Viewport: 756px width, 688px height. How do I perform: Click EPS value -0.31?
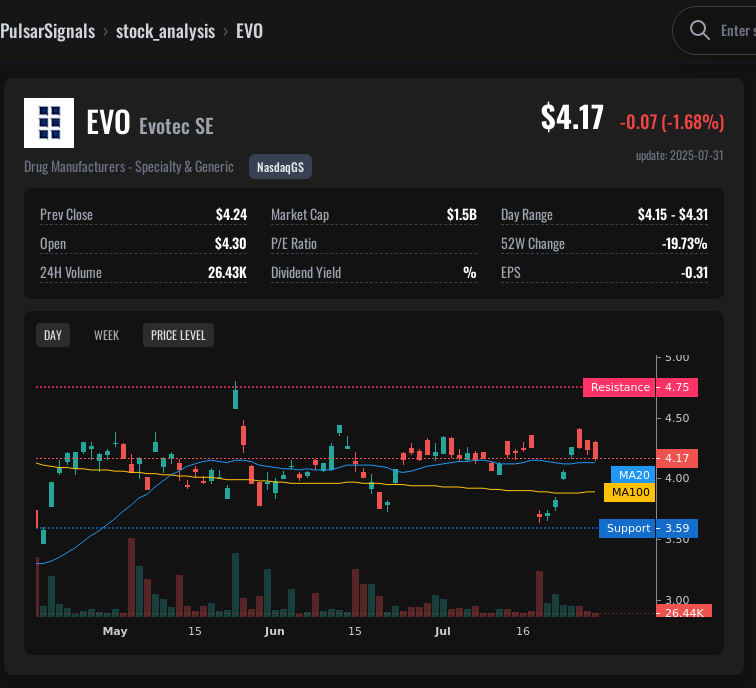(694, 272)
